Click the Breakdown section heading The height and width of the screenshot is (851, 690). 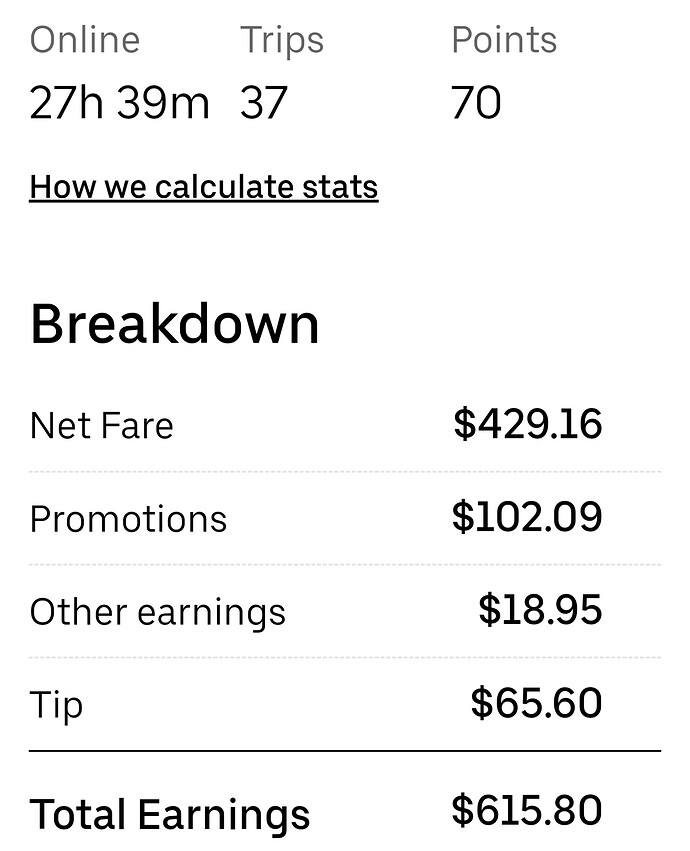[175, 325]
